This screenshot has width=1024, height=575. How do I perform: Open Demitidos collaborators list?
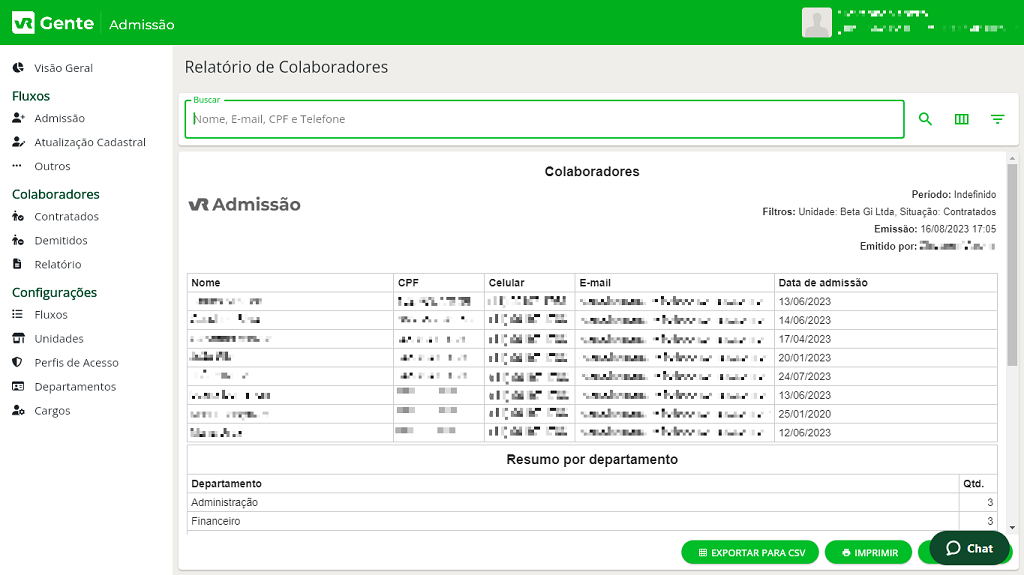point(60,240)
